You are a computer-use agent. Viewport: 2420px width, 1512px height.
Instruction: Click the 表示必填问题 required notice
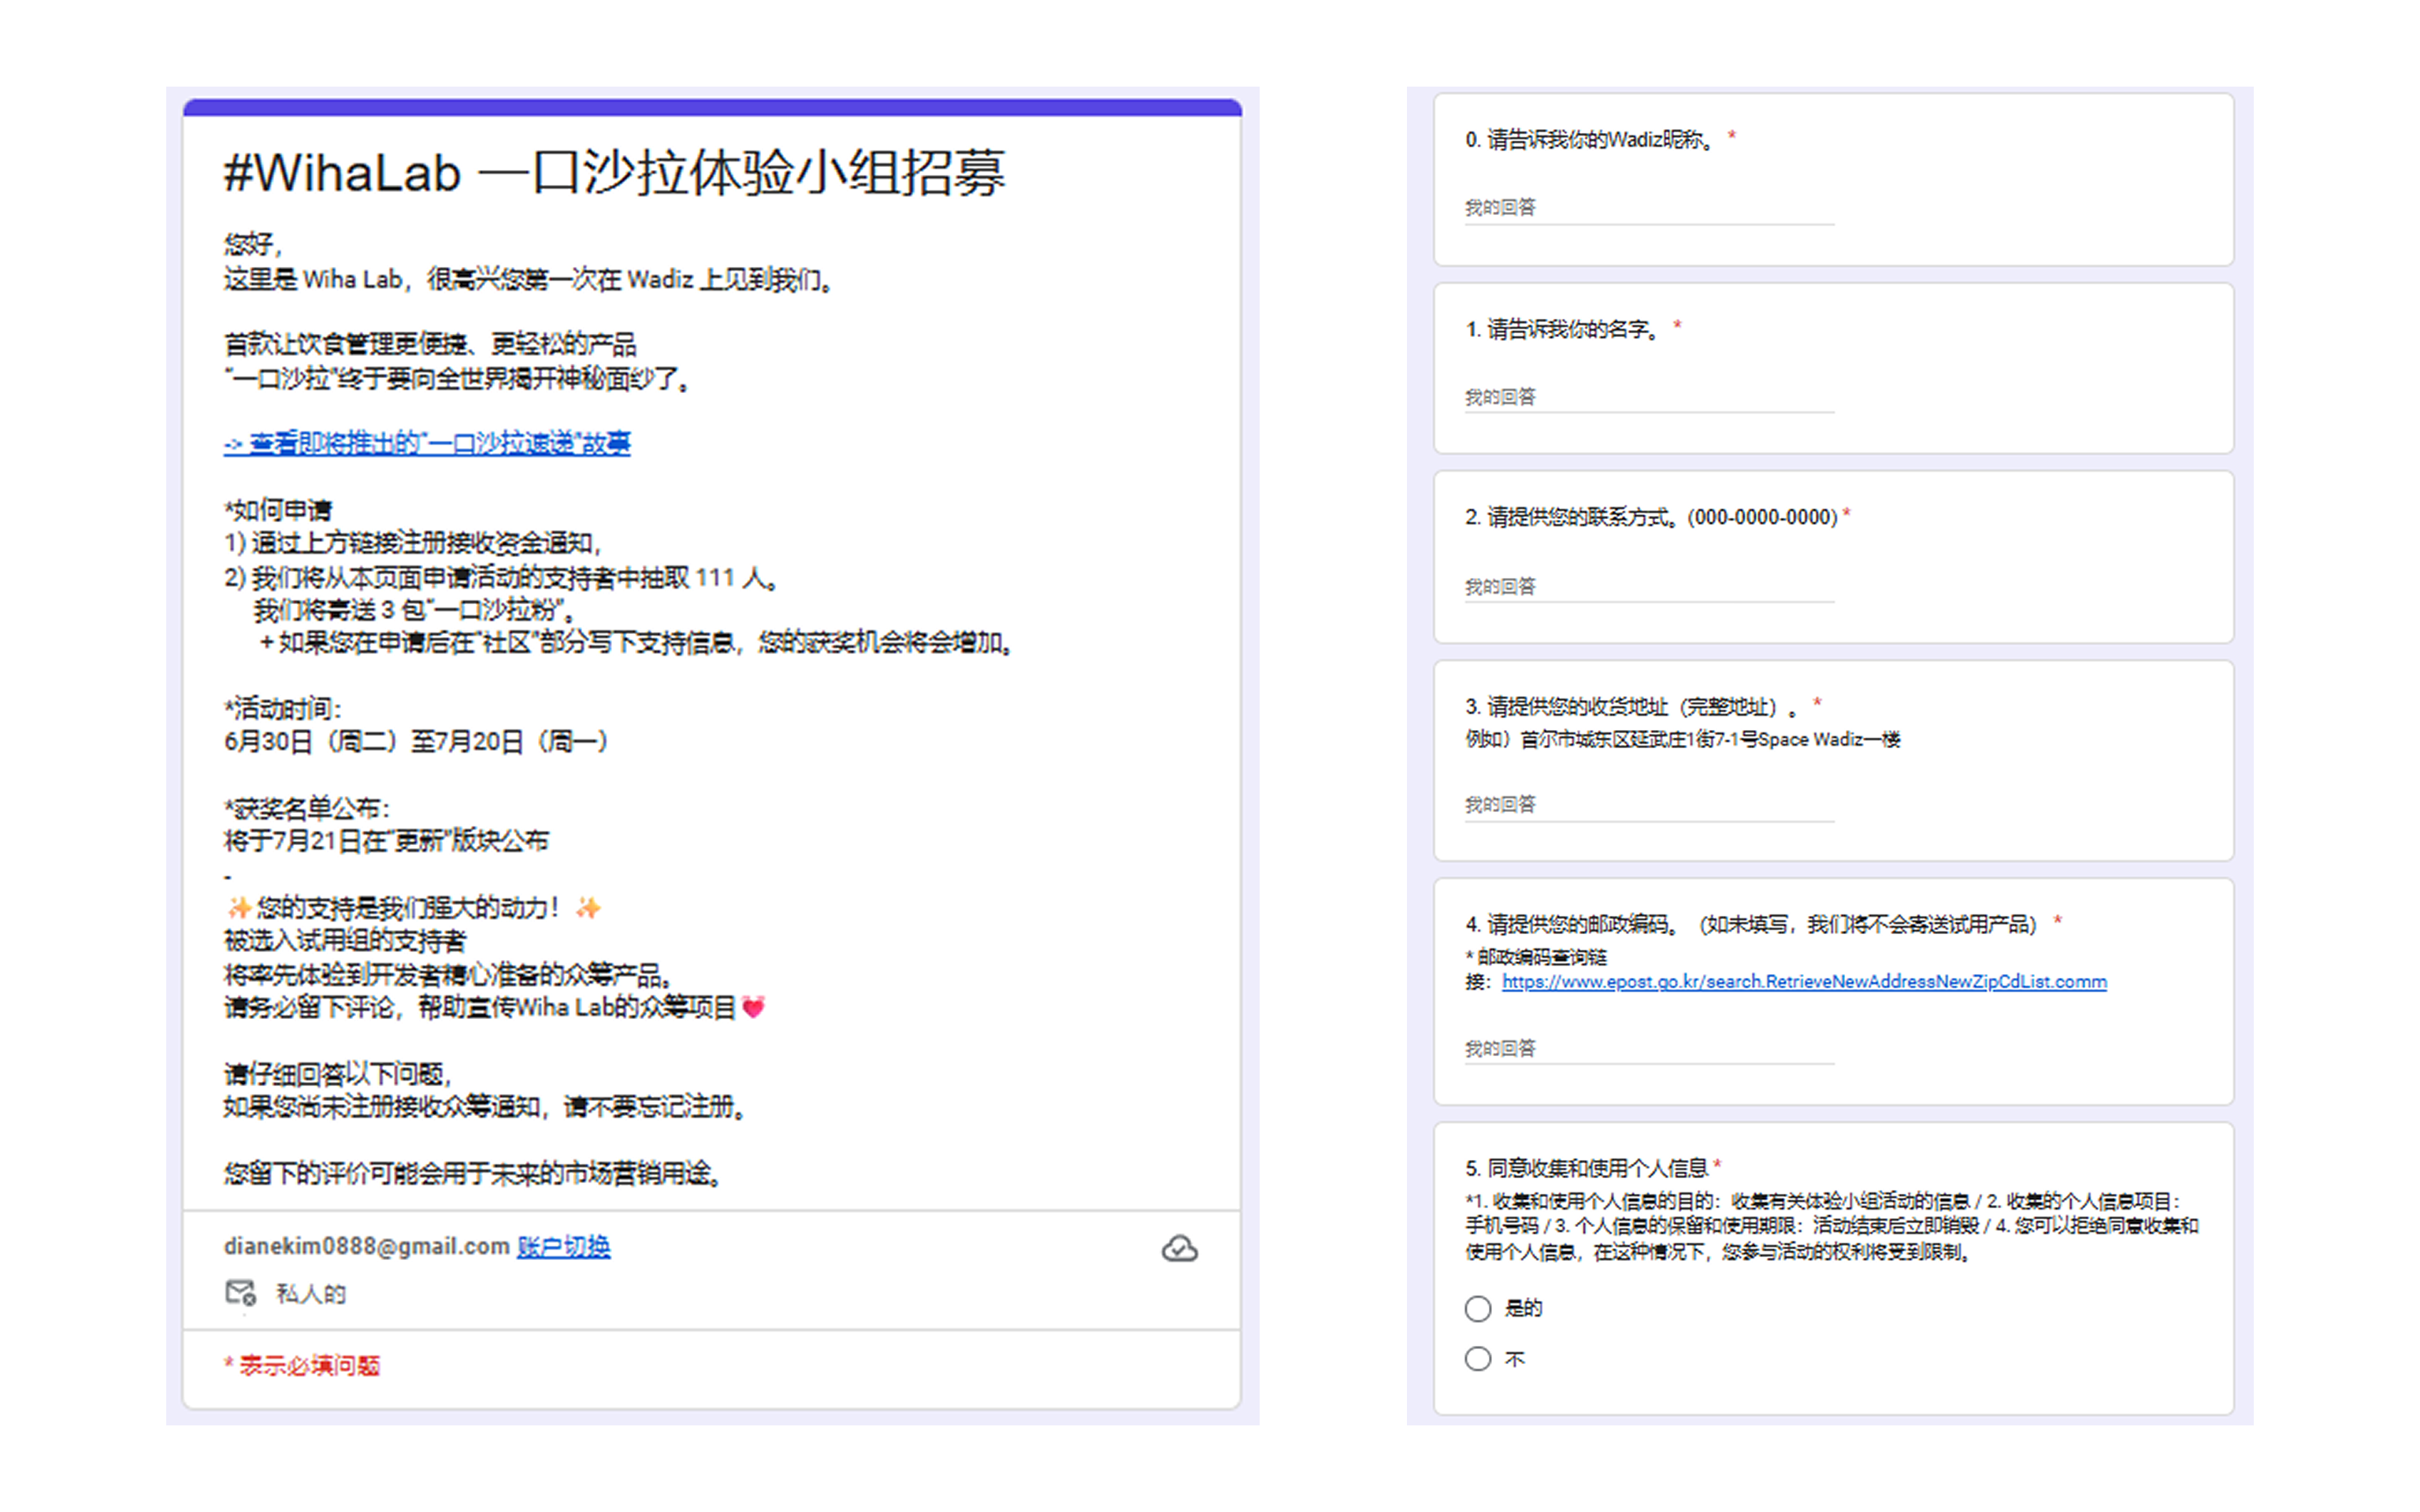[302, 1365]
